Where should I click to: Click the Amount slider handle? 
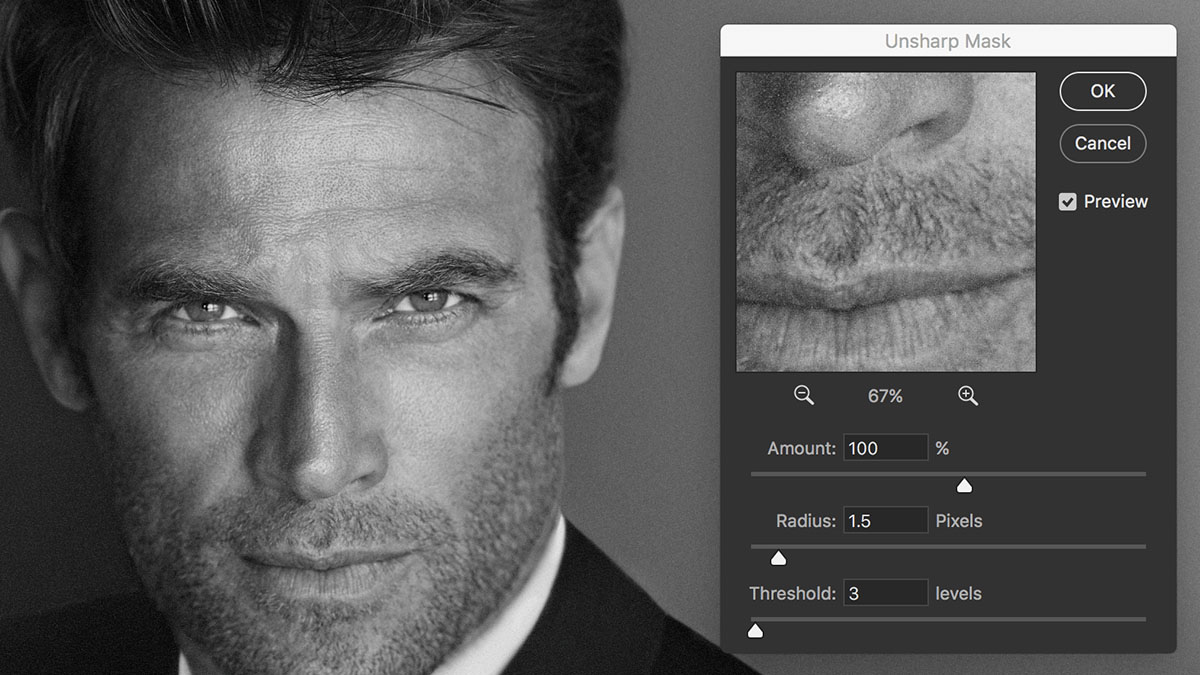pyautogui.click(x=964, y=485)
